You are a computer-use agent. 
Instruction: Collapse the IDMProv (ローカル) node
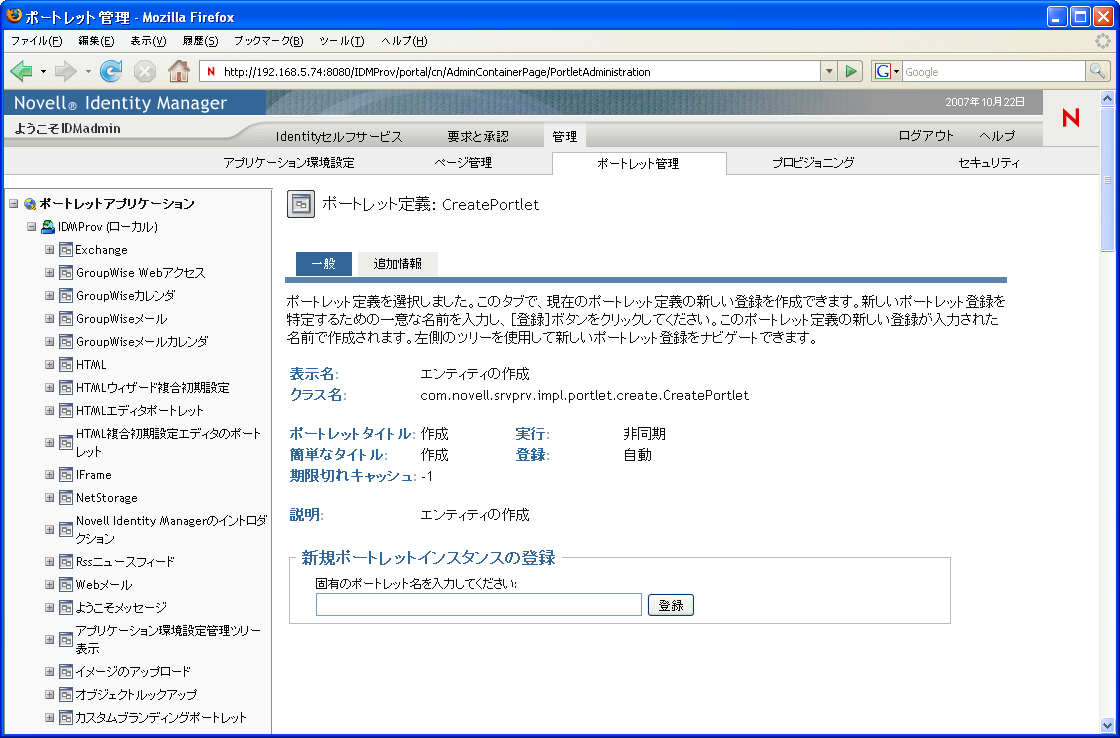click(31, 226)
